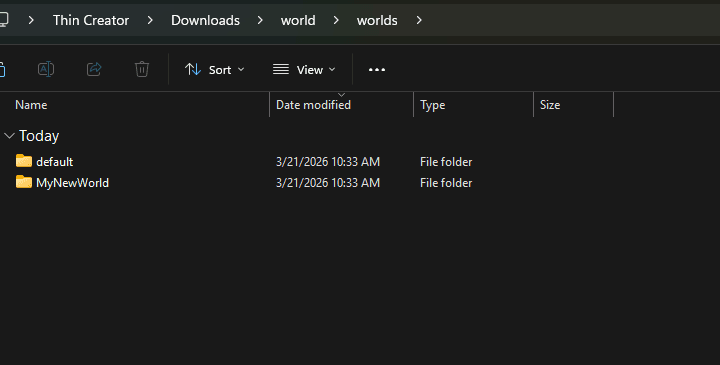The width and height of the screenshot is (720, 365).
Task: Click the This PC monitor icon in address bar
Action: point(4,20)
